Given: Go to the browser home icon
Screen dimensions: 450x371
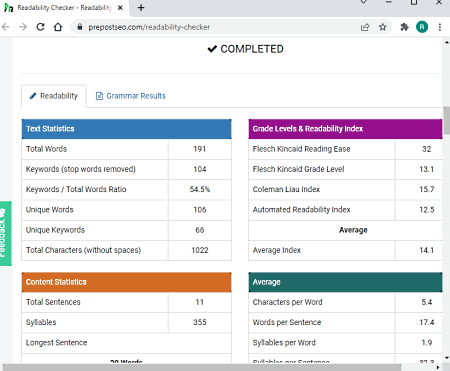Looking at the screenshot, I should coord(58,27).
